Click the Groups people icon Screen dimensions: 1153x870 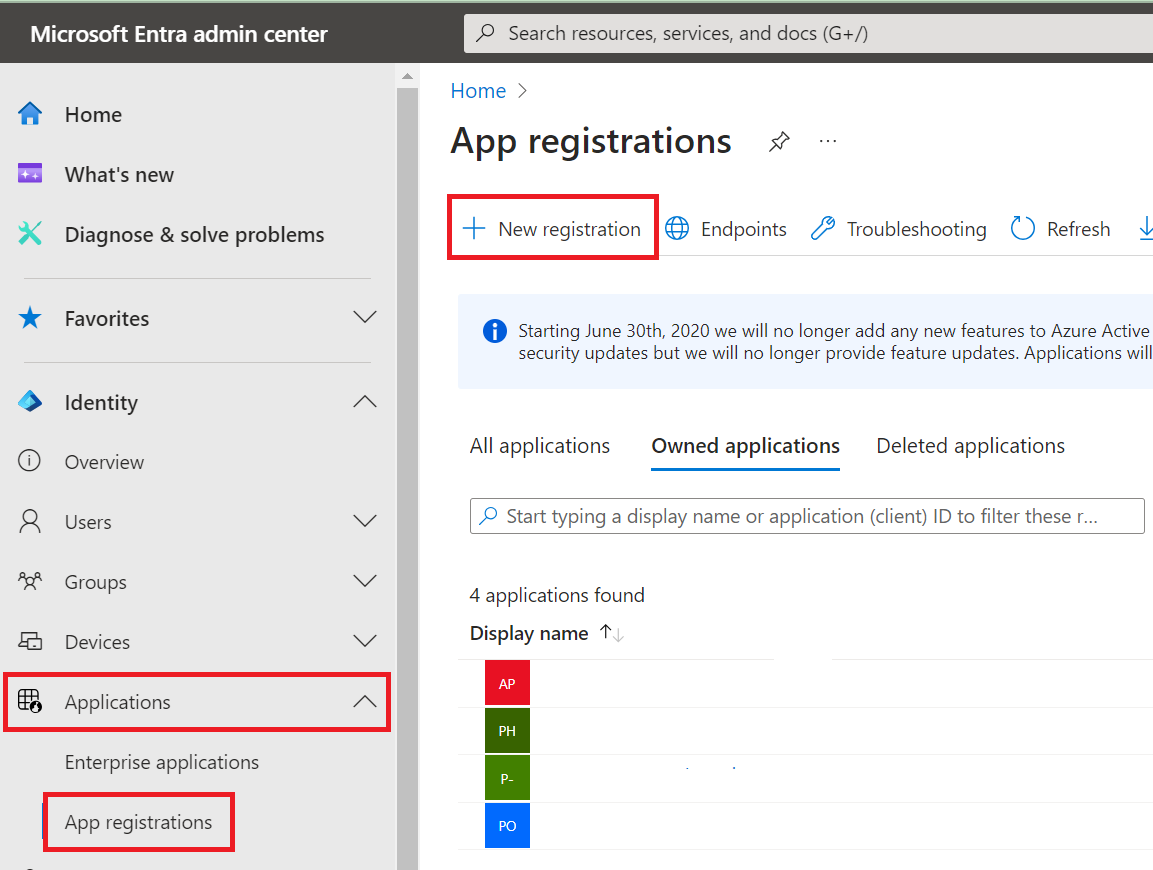coord(30,581)
